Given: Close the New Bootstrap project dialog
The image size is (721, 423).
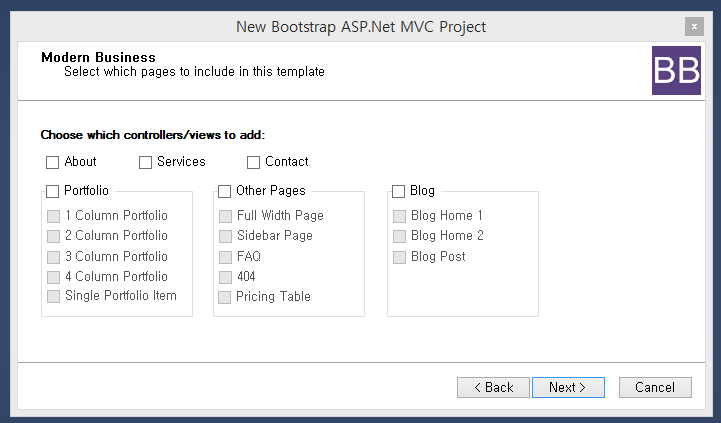Looking at the screenshot, I should pos(693,27).
